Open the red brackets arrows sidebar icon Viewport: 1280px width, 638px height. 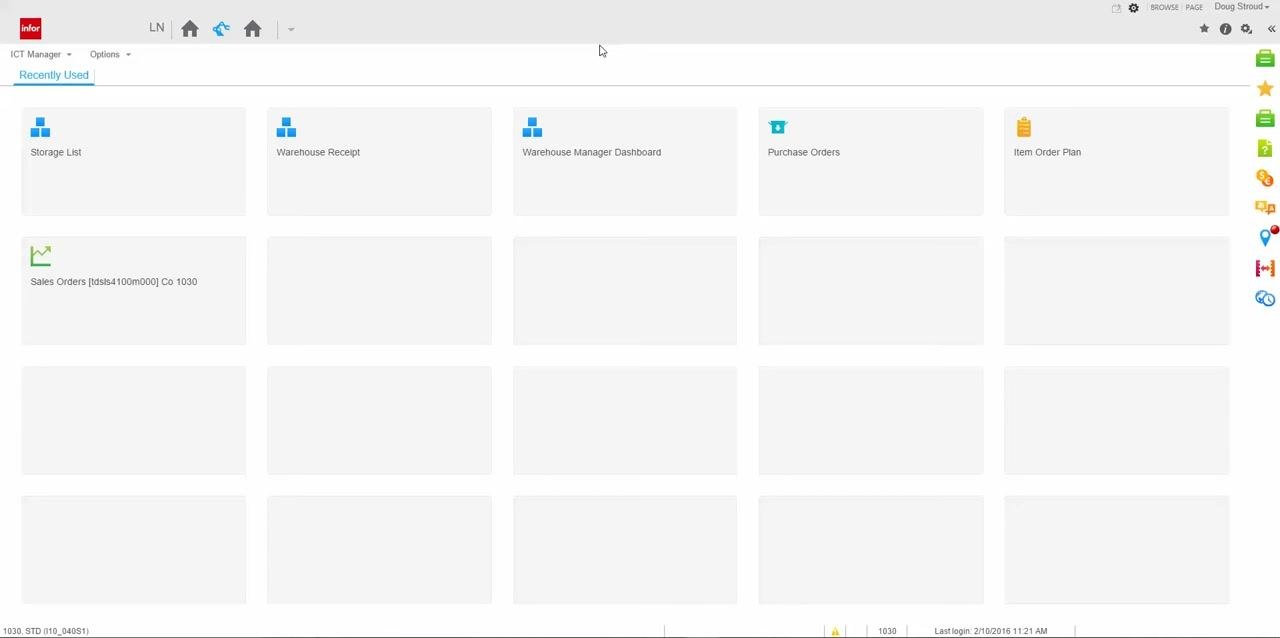click(x=1265, y=268)
